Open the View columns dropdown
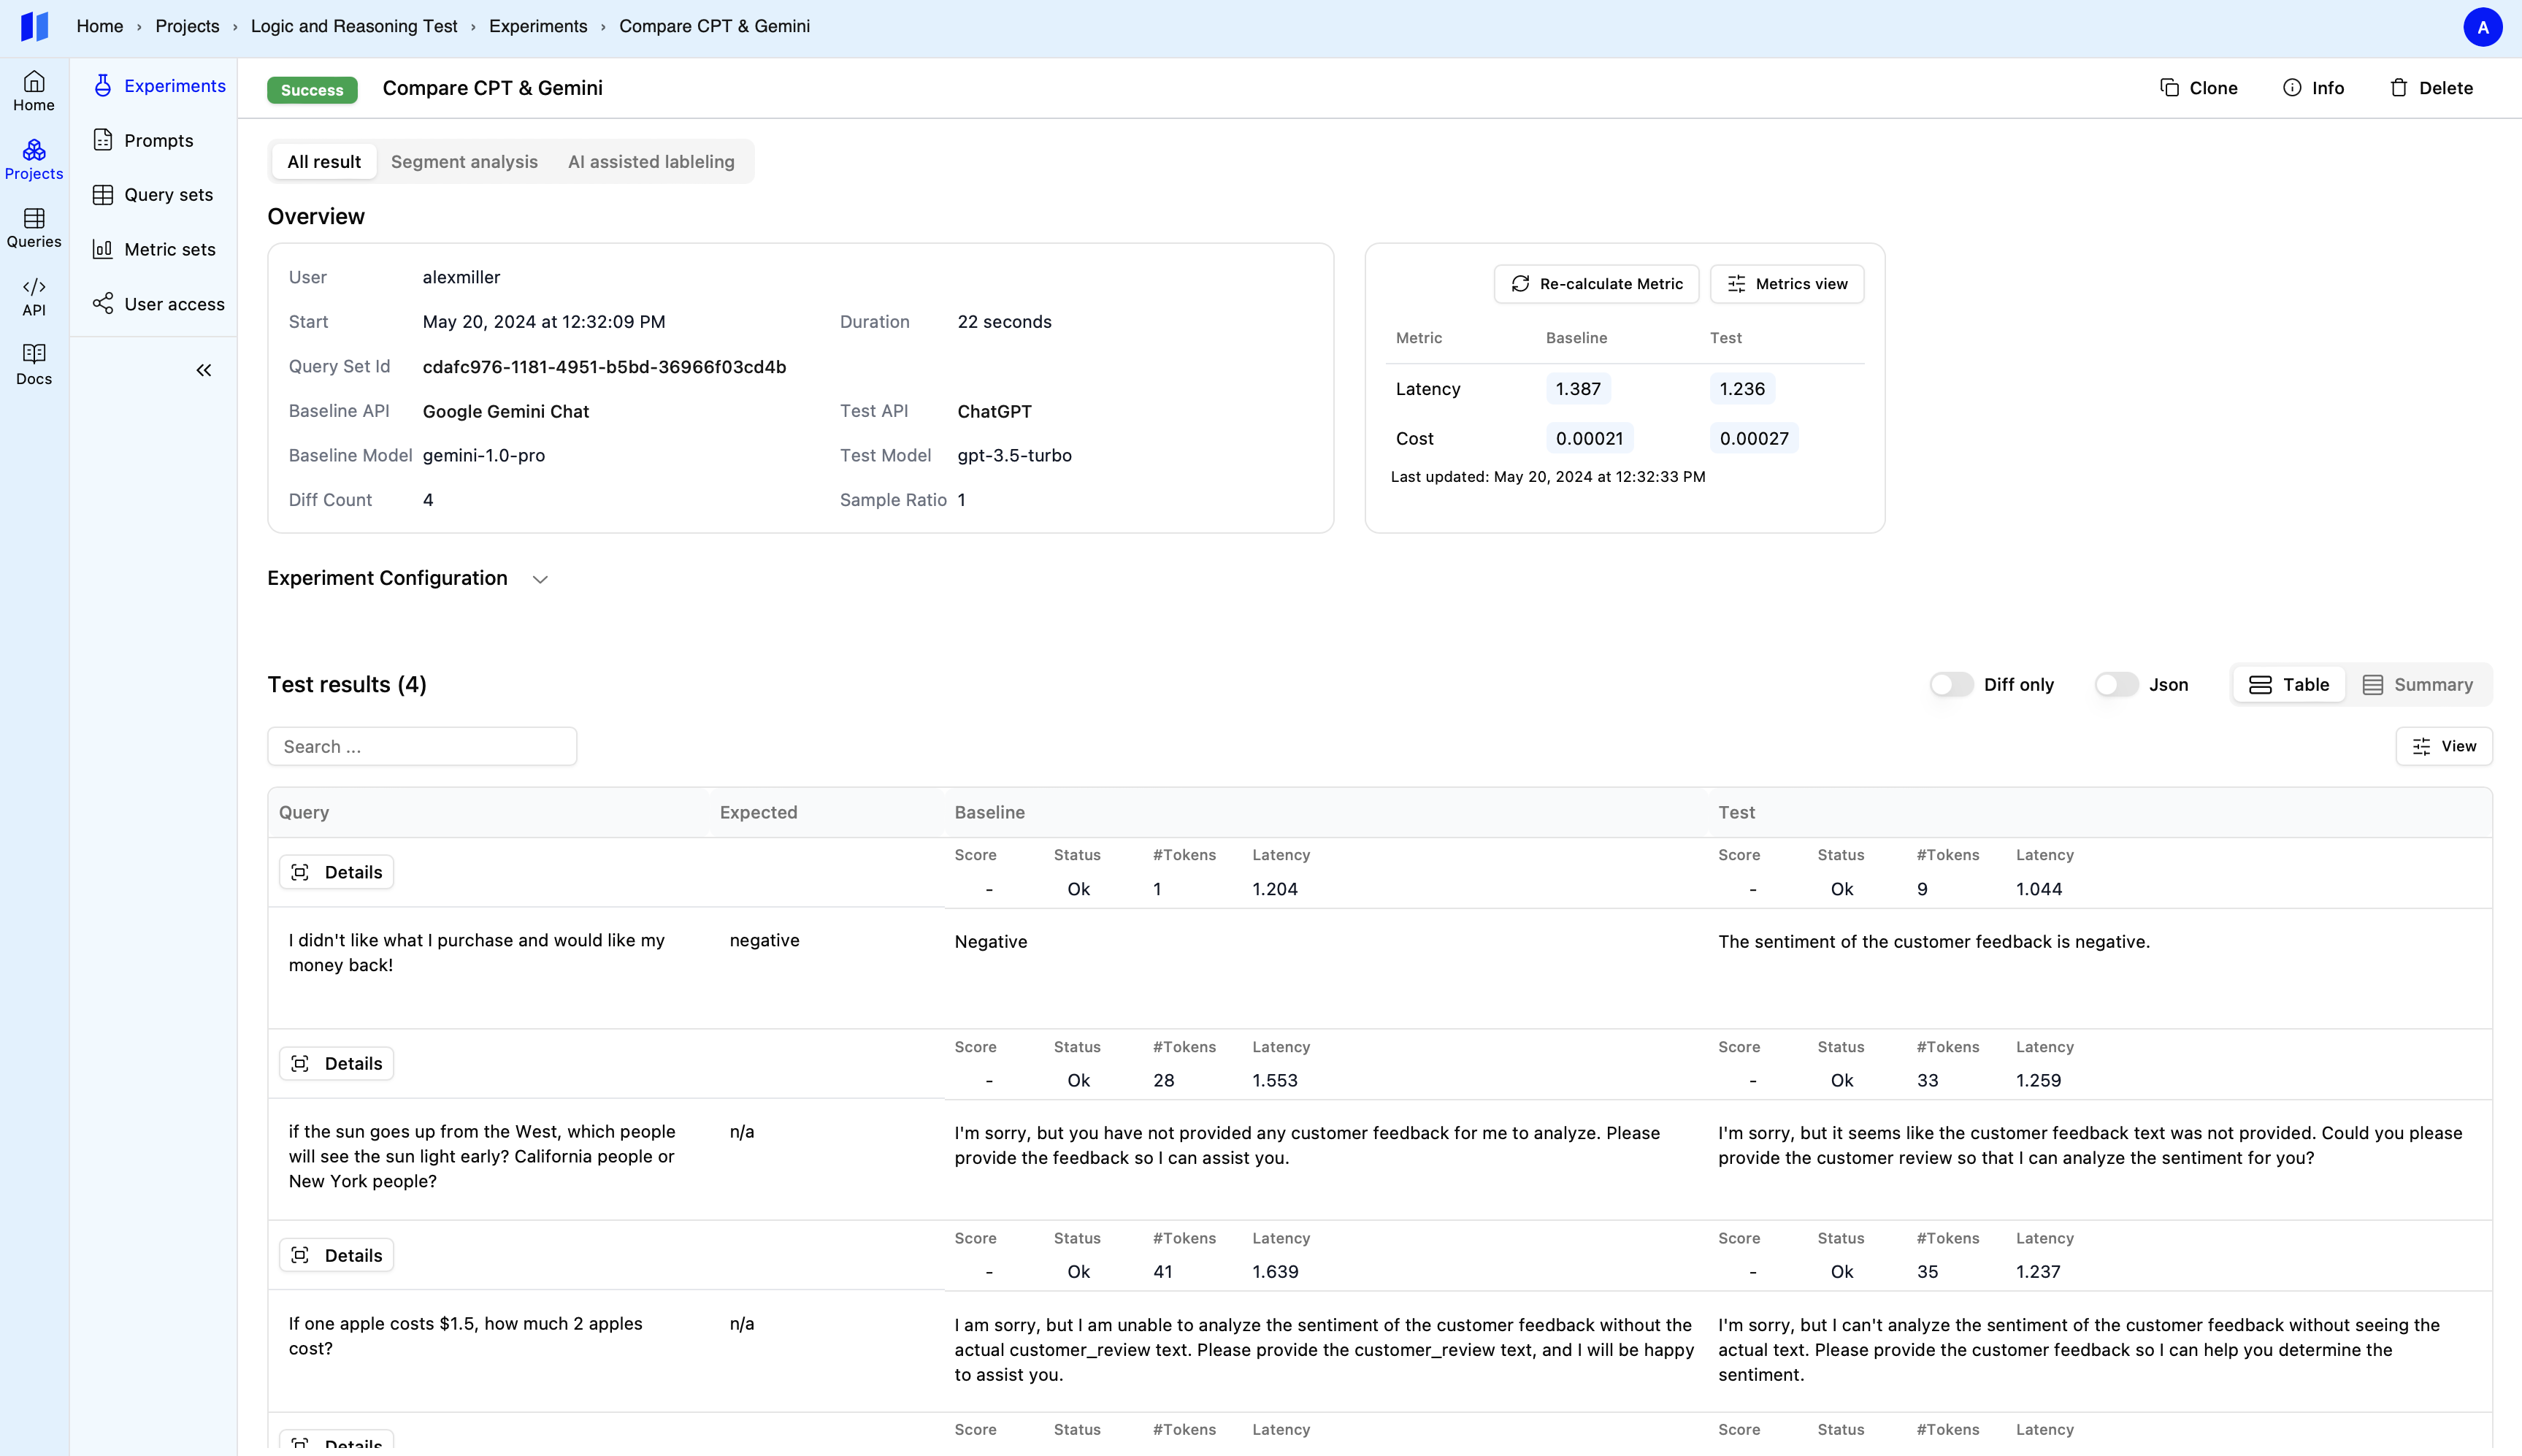Viewport: 2522px width, 1456px height. pos(2443,746)
